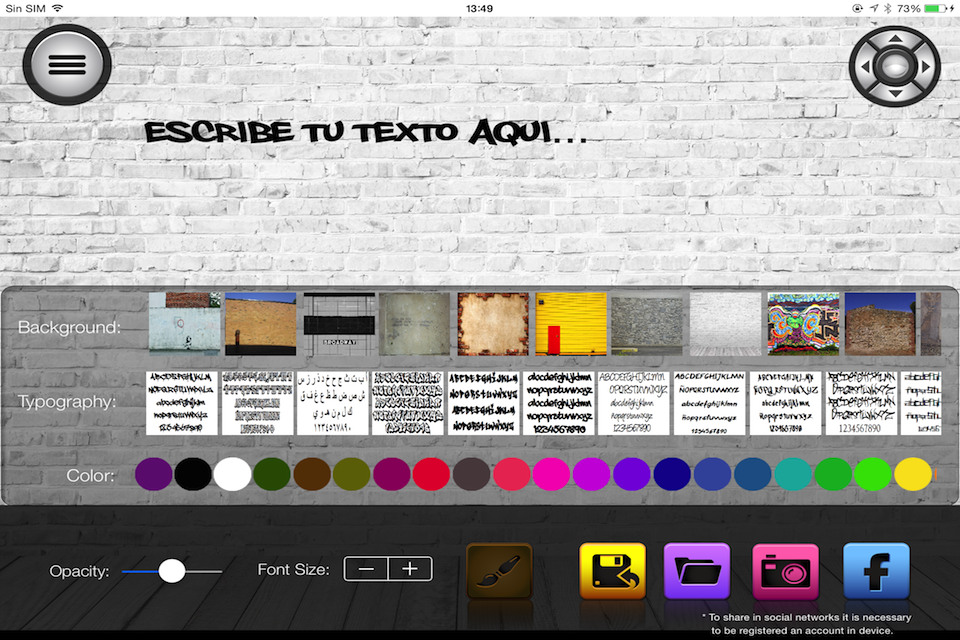The width and height of the screenshot is (960, 640).
Task: Click the pink camera icon
Action: [786, 571]
